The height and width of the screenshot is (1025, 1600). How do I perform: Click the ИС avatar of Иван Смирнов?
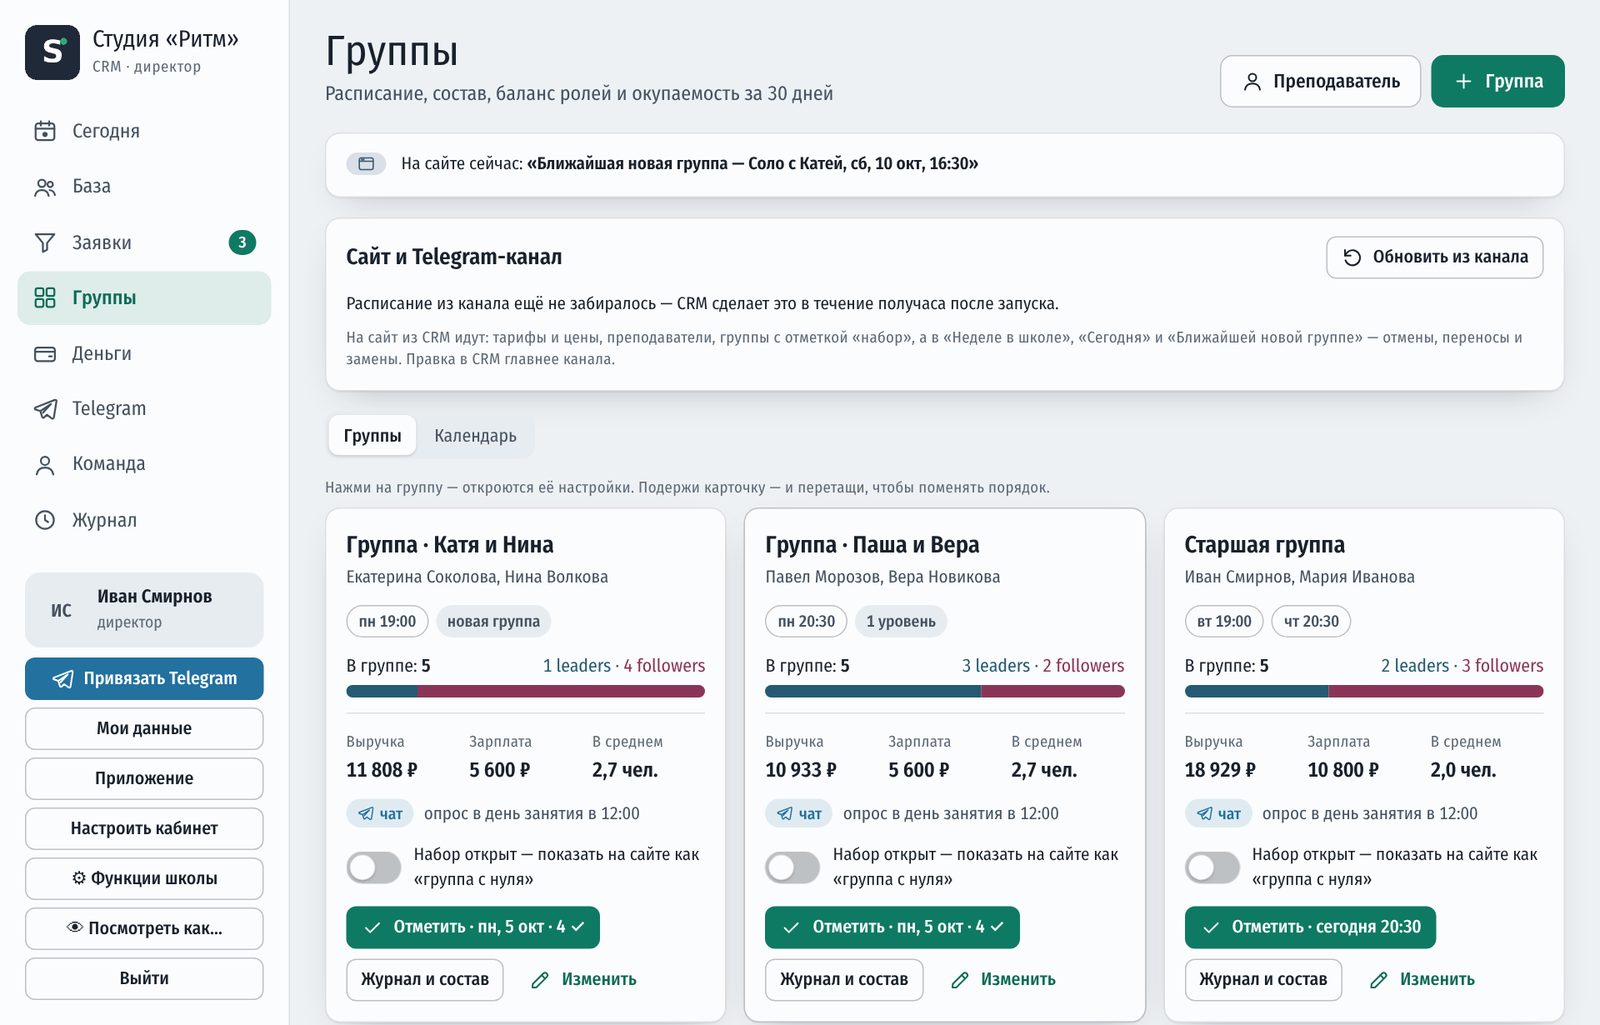click(61, 610)
